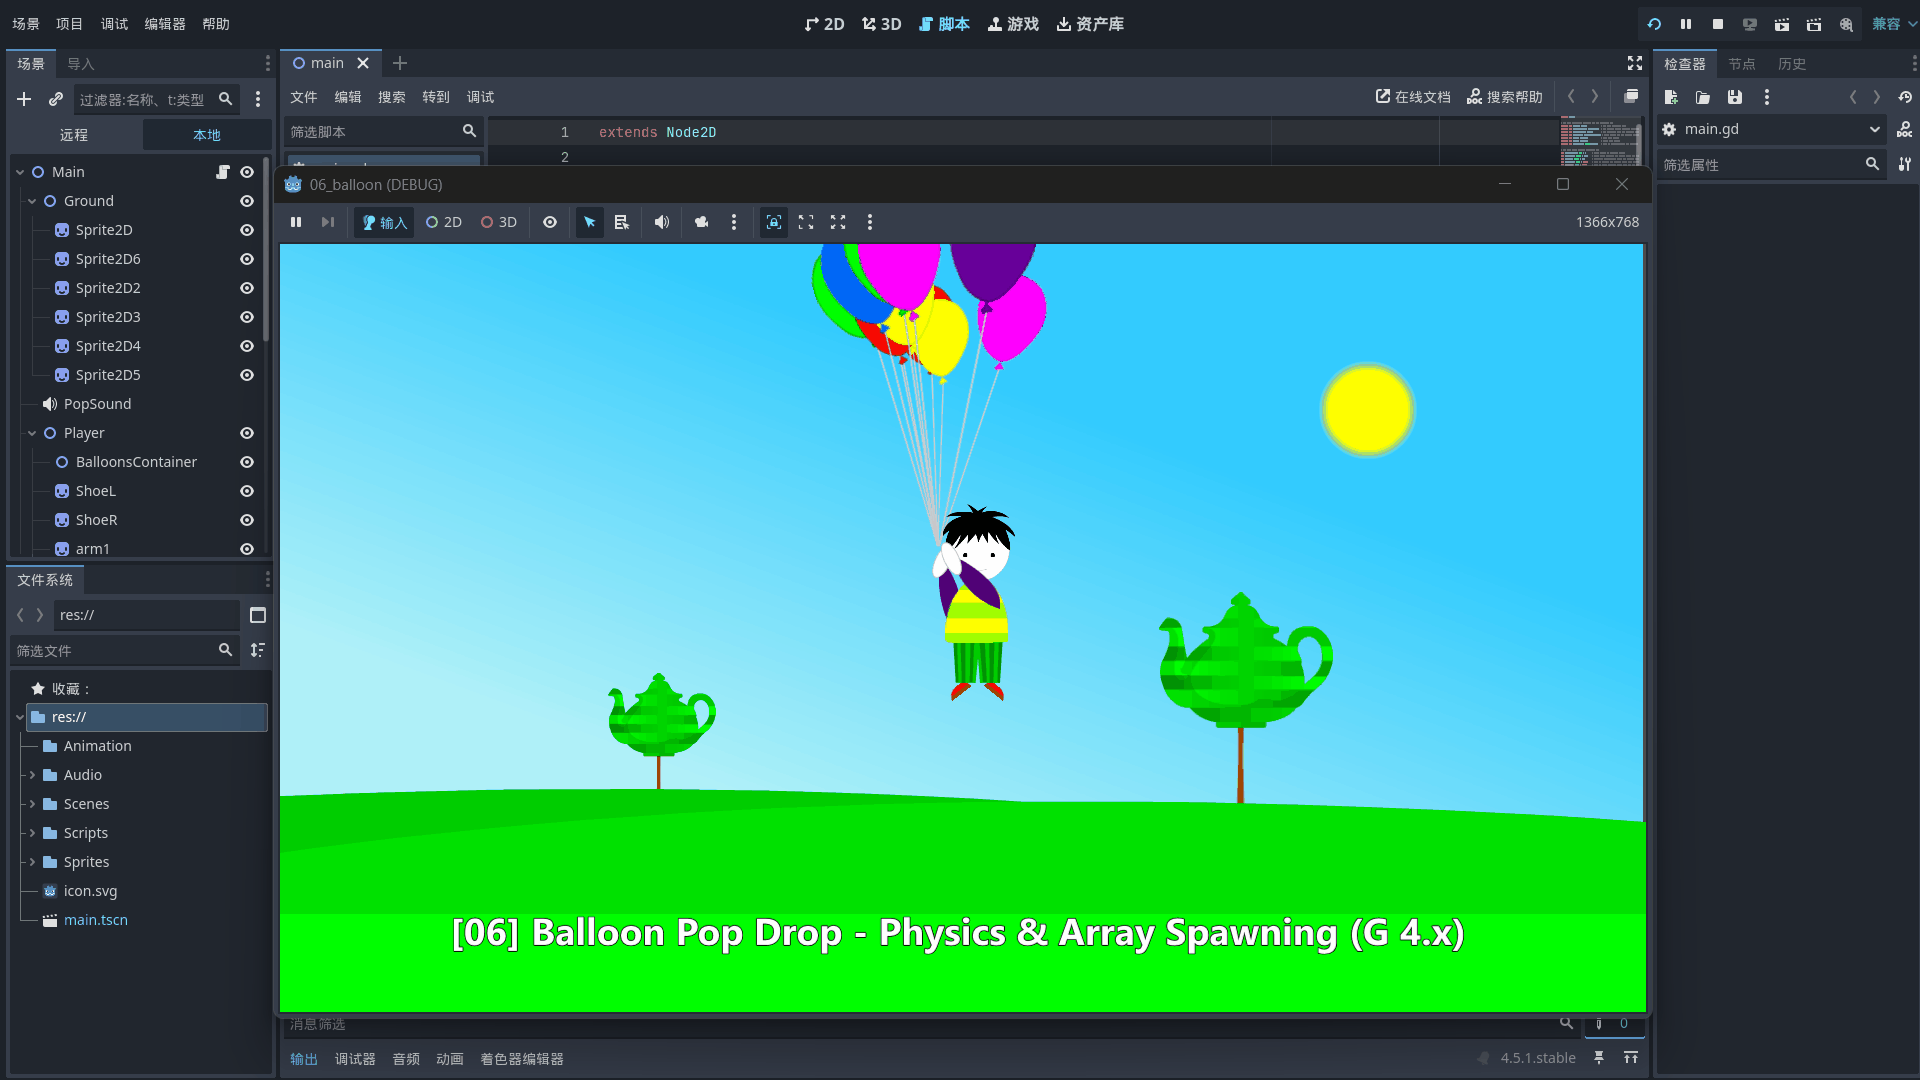The image size is (1920, 1080).
Task: Click the add new node plus icon
Action: coord(24,99)
